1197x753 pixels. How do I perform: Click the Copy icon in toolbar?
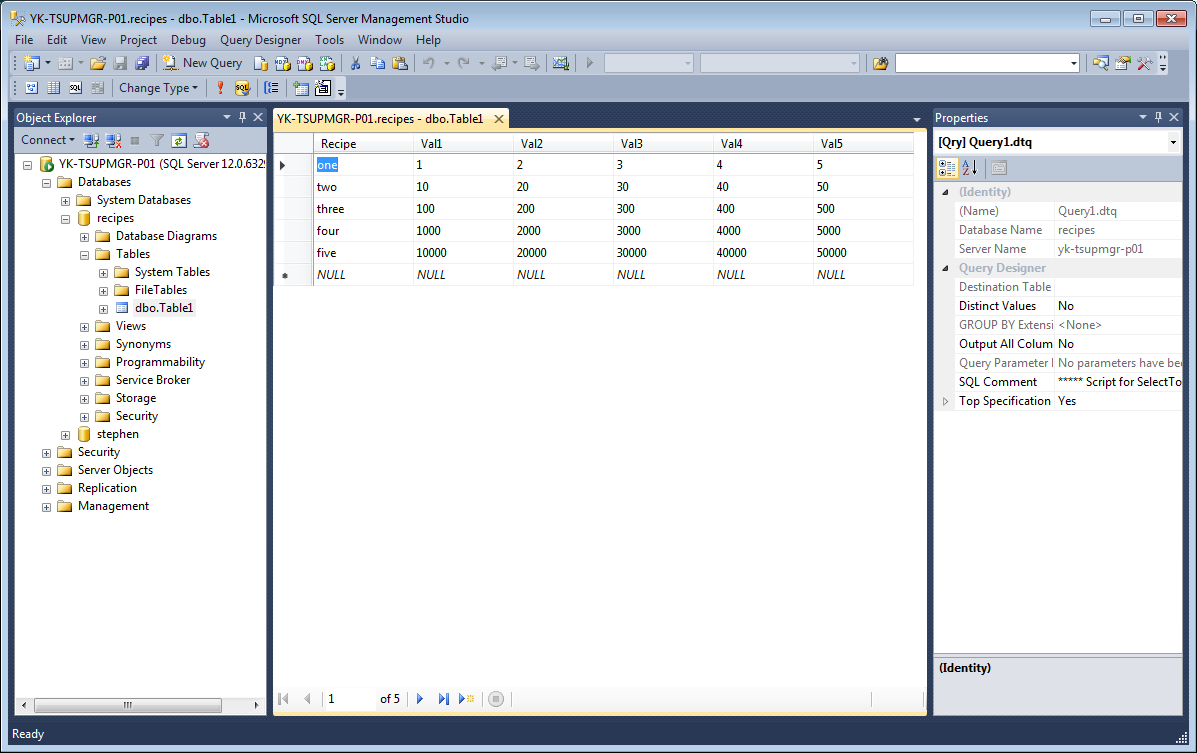[x=377, y=63]
